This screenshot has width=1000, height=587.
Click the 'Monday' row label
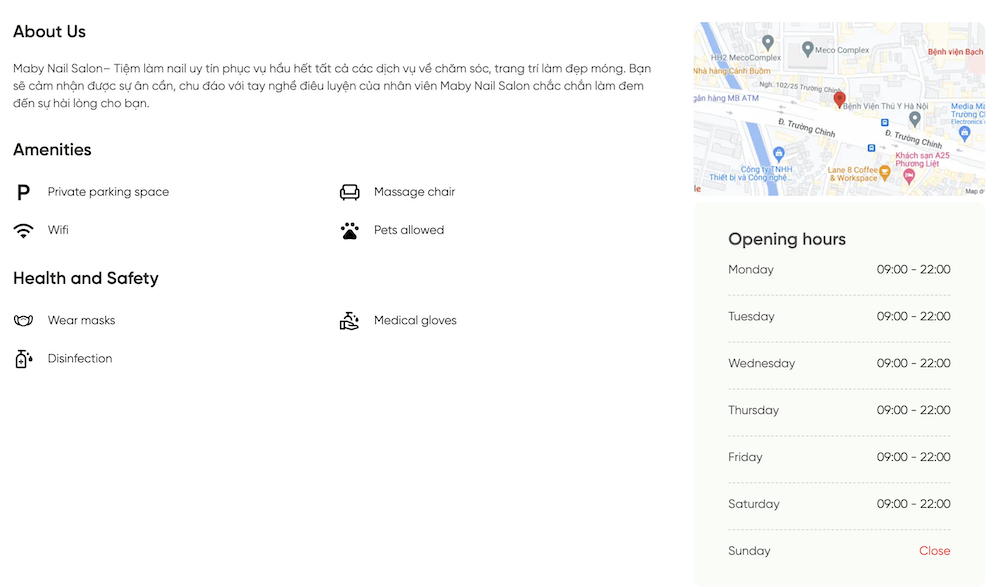(x=751, y=270)
